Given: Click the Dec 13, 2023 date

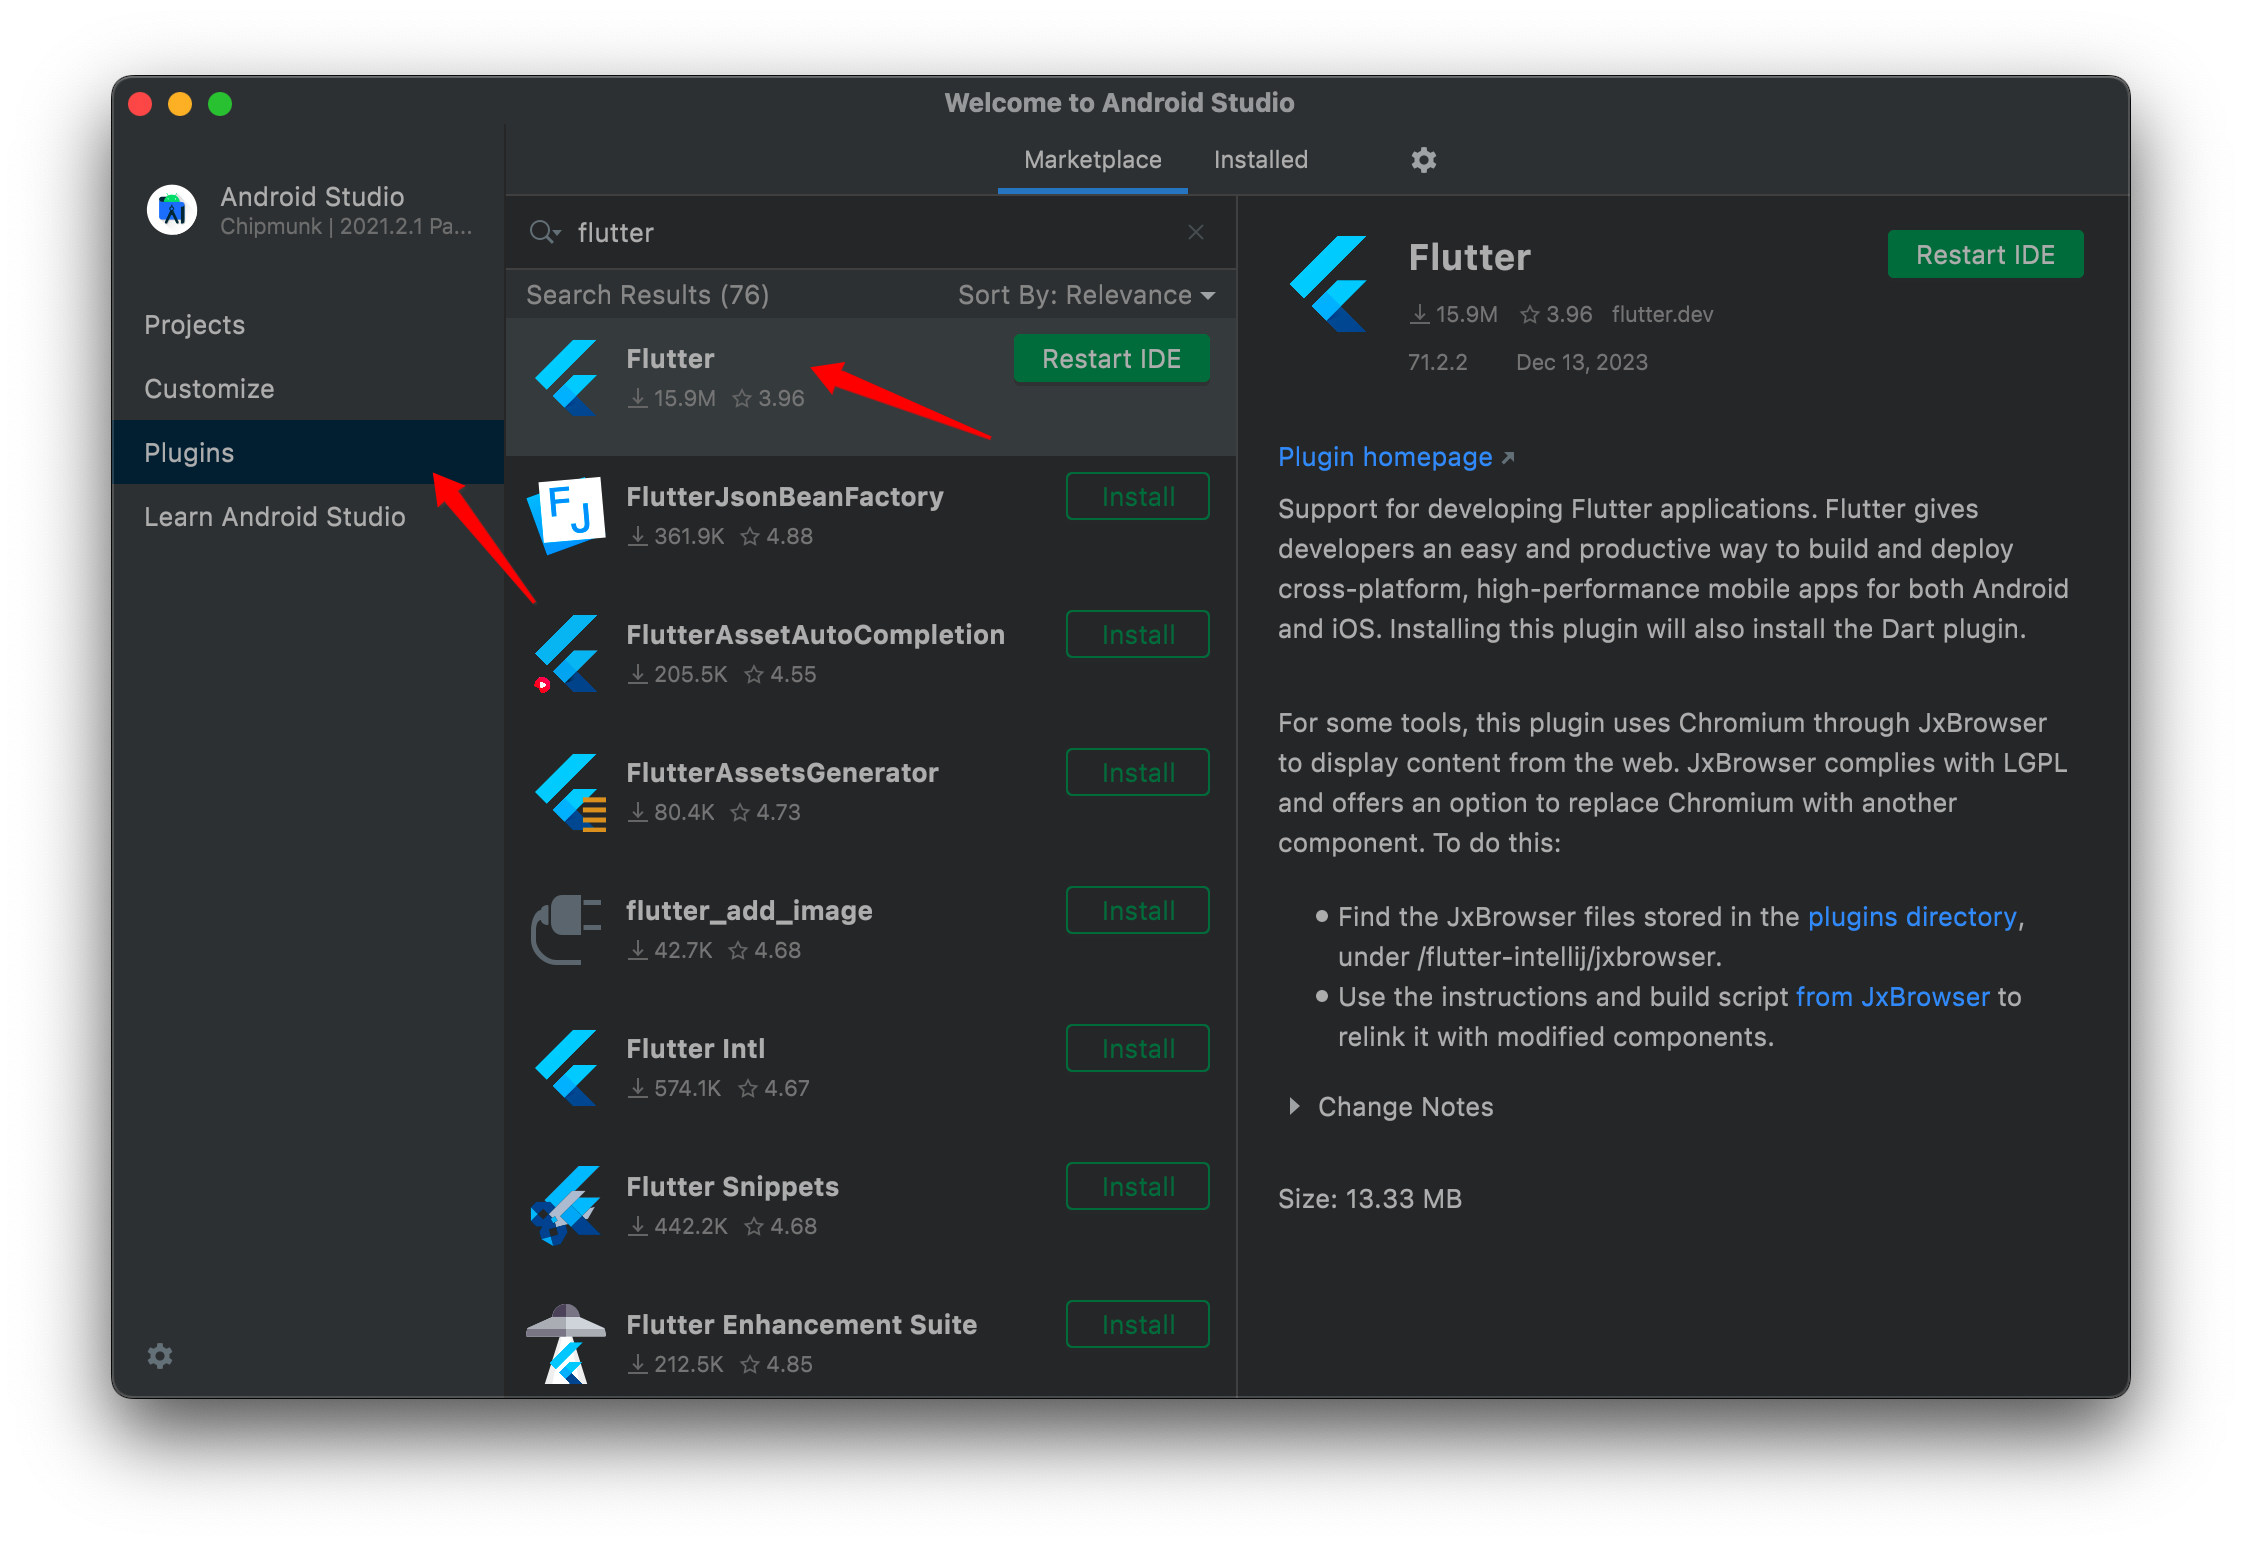Looking at the screenshot, I should (1581, 362).
